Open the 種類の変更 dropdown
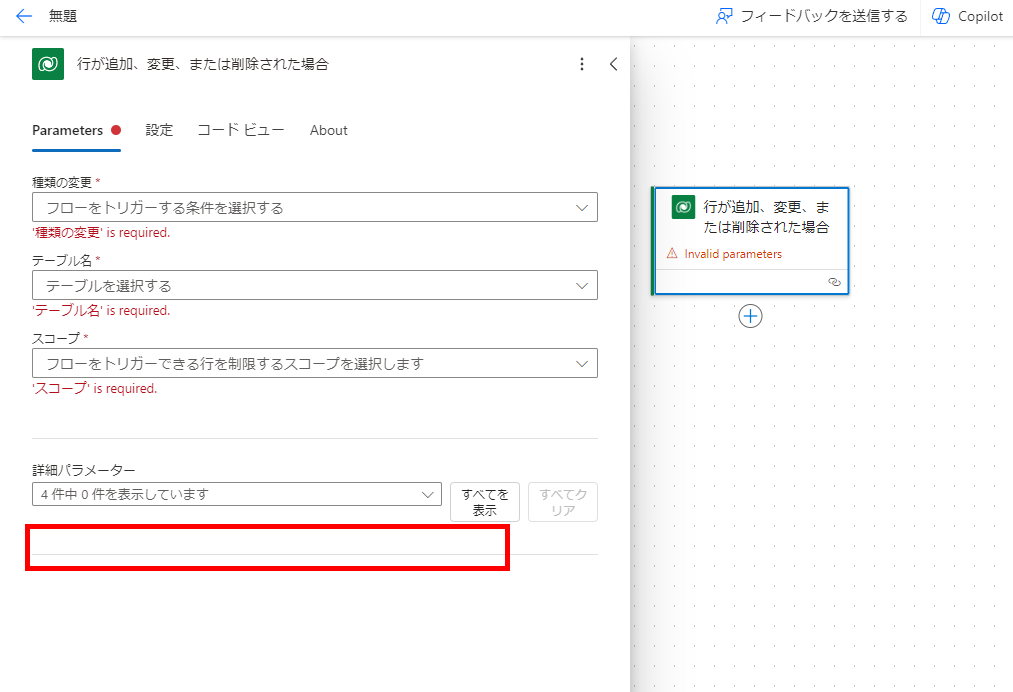The image size is (1013, 692). 315,207
